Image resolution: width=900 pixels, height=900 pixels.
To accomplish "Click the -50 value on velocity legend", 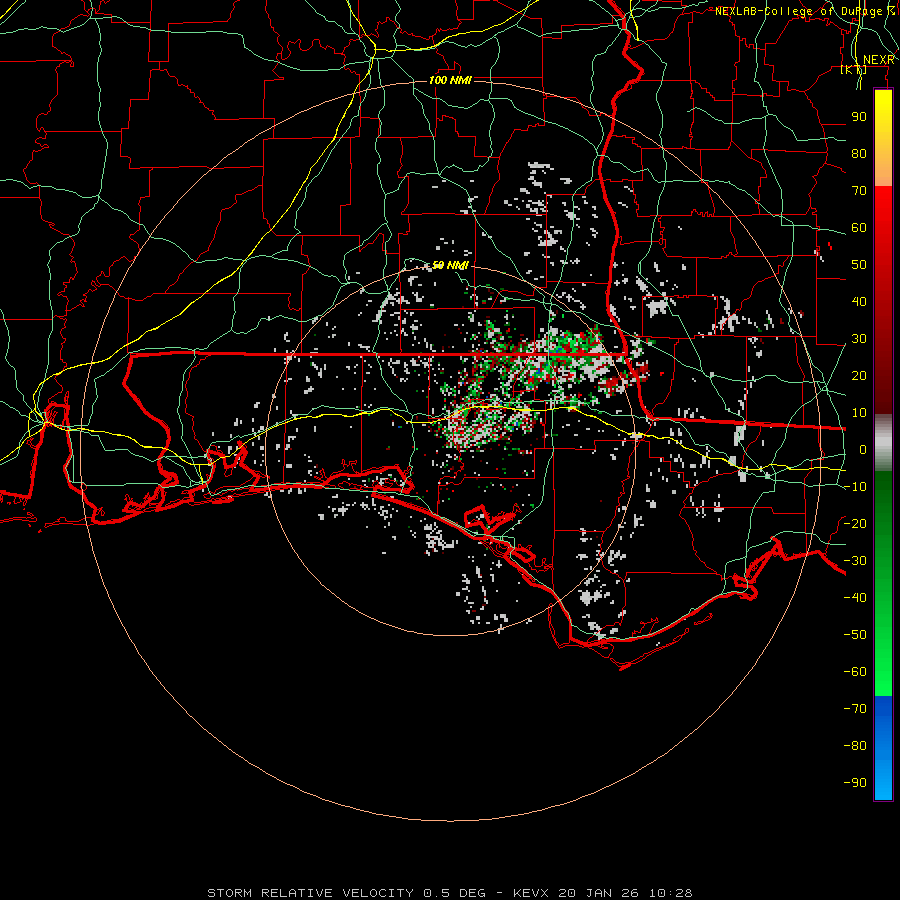I will pyautogui.click(x=855, y=635).
